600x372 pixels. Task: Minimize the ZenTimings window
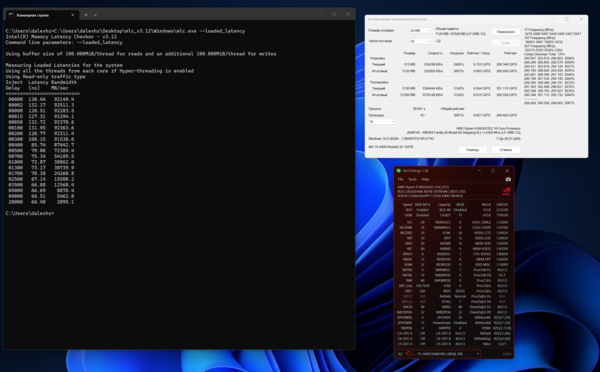coord(479,171)
